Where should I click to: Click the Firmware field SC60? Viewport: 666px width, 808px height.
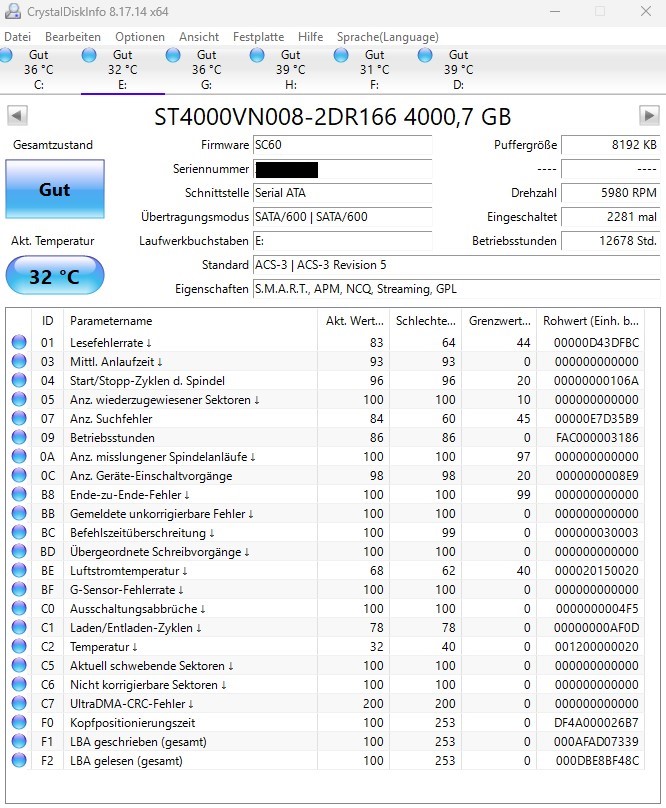(x=342, y=145)
